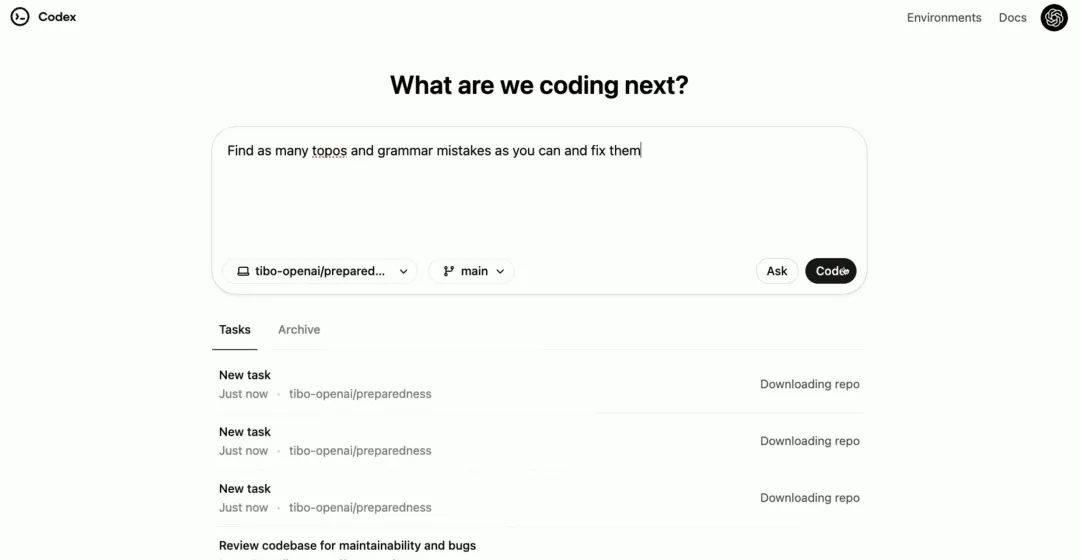
Task: Click Downloading repo status of first task
Action: coord(809,384)
